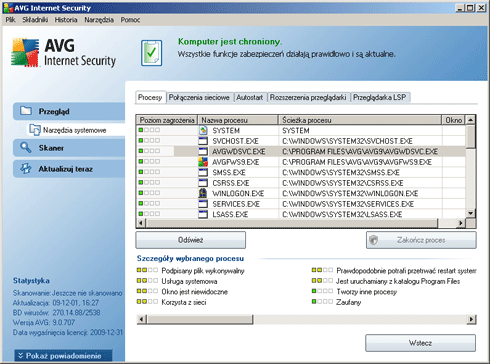Screen dimensions: 490x364
Task: Click the process list scroll down arrow
Action: pyautogui.click(x=470, y=213)
